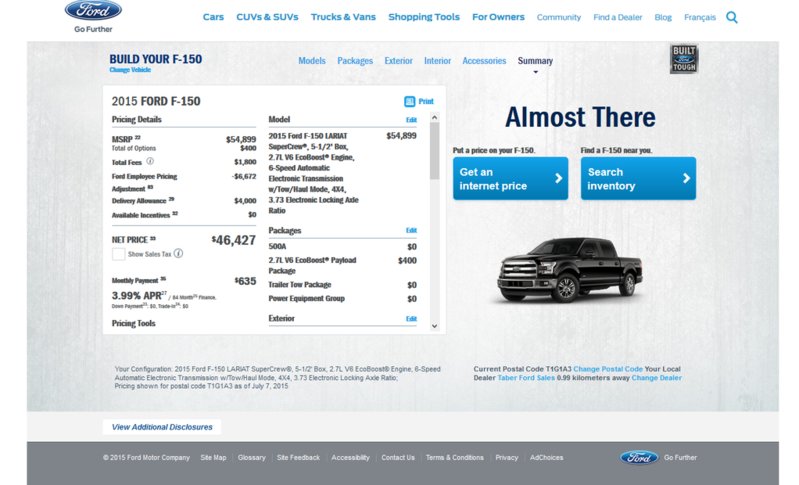
Task: Click the Ford logo in header
Action: [93, 10]
